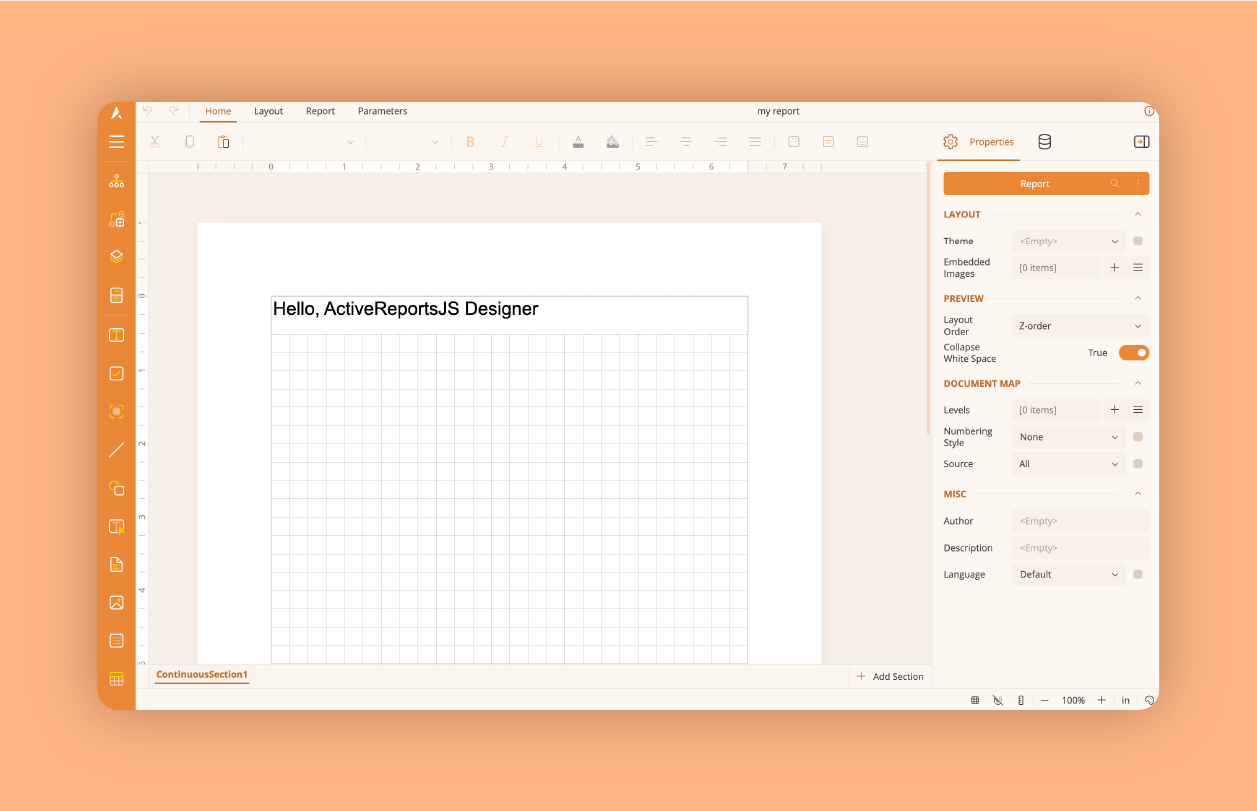Image resolution: width=1257 pixels, height=811 pixels.
Task: Collapse the properties side panel
Action: [1141, 142]
